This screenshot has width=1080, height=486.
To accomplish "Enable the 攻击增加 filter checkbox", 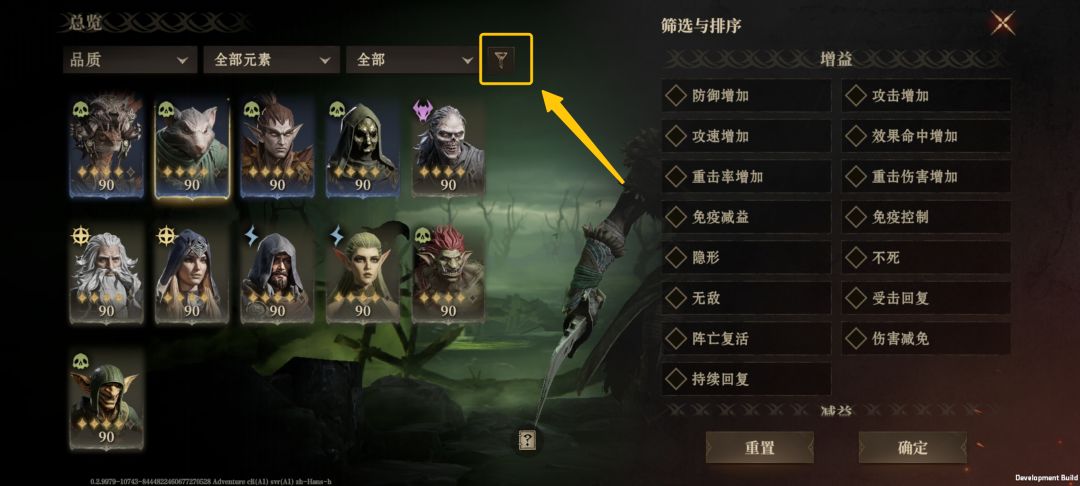I will tap(926, 96).
